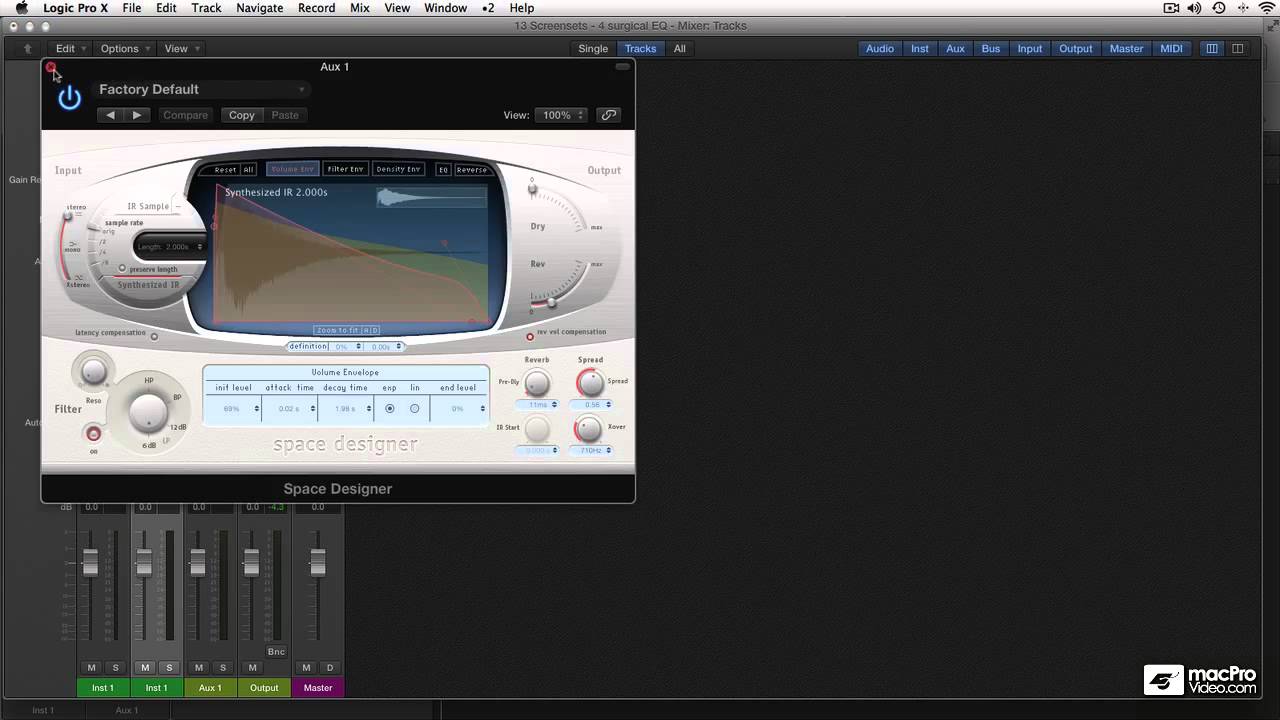1280x720 pixels.
Task: Go to previous preset with left arrow
Action: [111, 115]
